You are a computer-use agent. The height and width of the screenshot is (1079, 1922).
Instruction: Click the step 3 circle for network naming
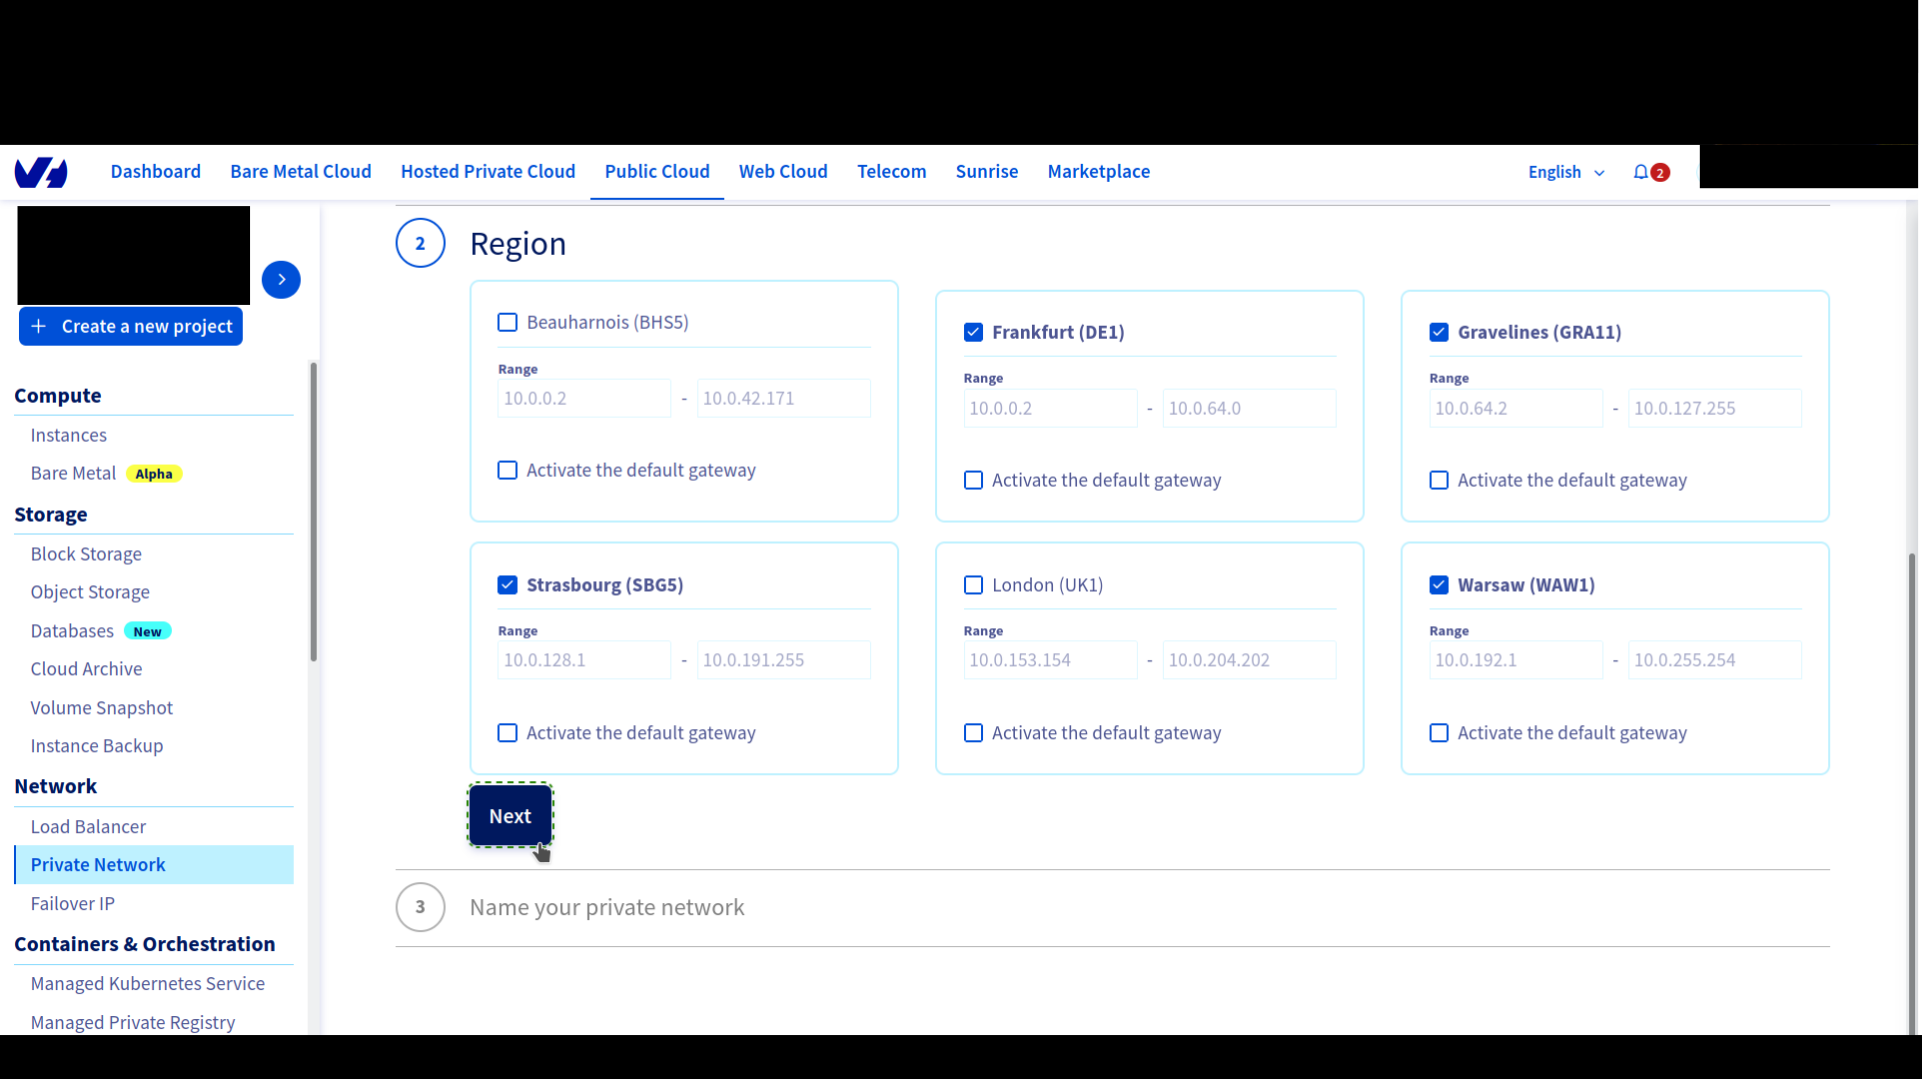(420, 906)
